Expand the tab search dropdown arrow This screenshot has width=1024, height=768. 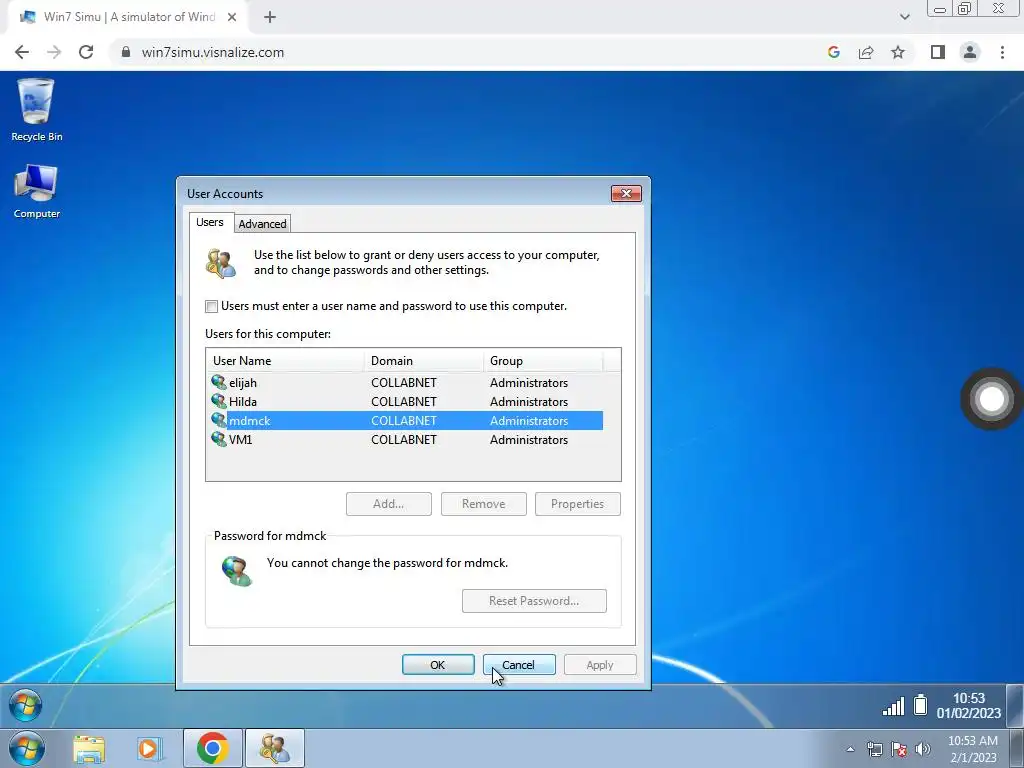[904, 17]
